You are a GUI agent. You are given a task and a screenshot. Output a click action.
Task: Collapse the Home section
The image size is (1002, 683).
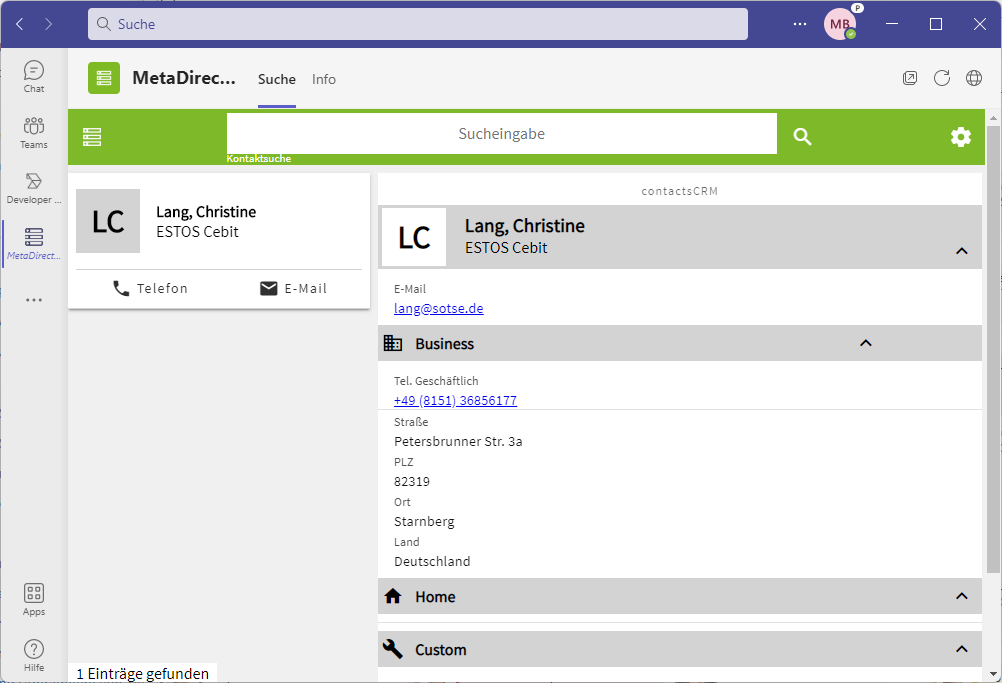(x=961, y=596)
